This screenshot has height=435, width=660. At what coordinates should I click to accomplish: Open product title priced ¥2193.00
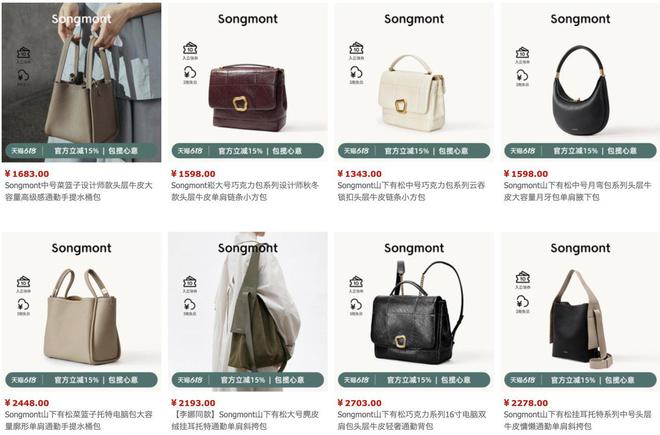point(245,420)
